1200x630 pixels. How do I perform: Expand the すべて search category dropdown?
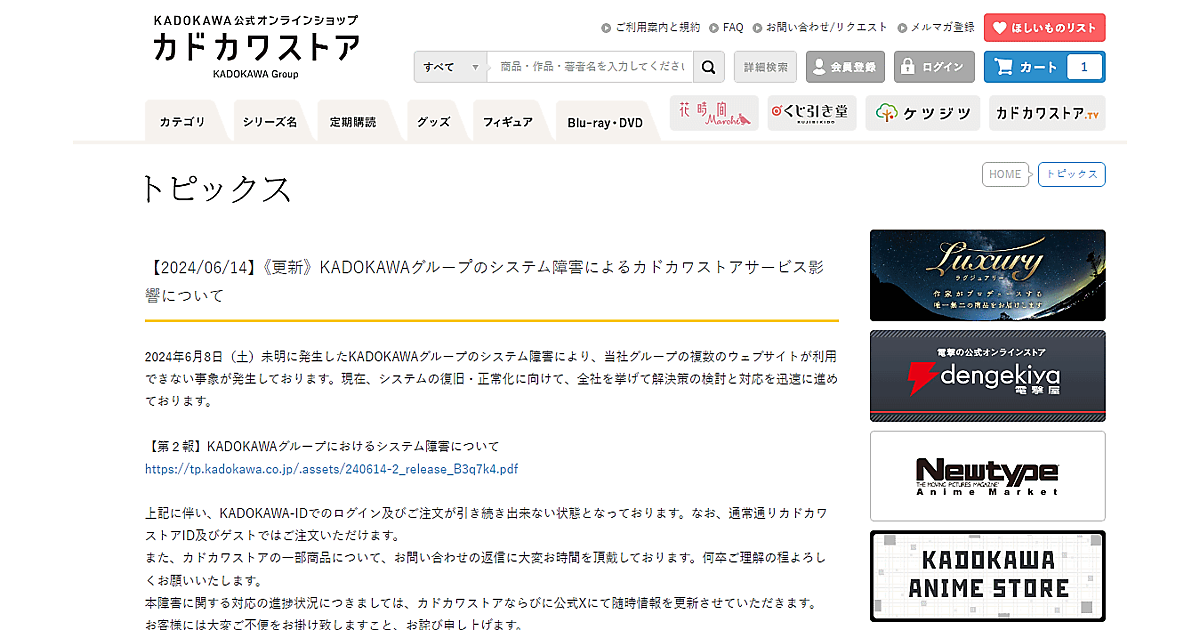click(x=450, y=67)
